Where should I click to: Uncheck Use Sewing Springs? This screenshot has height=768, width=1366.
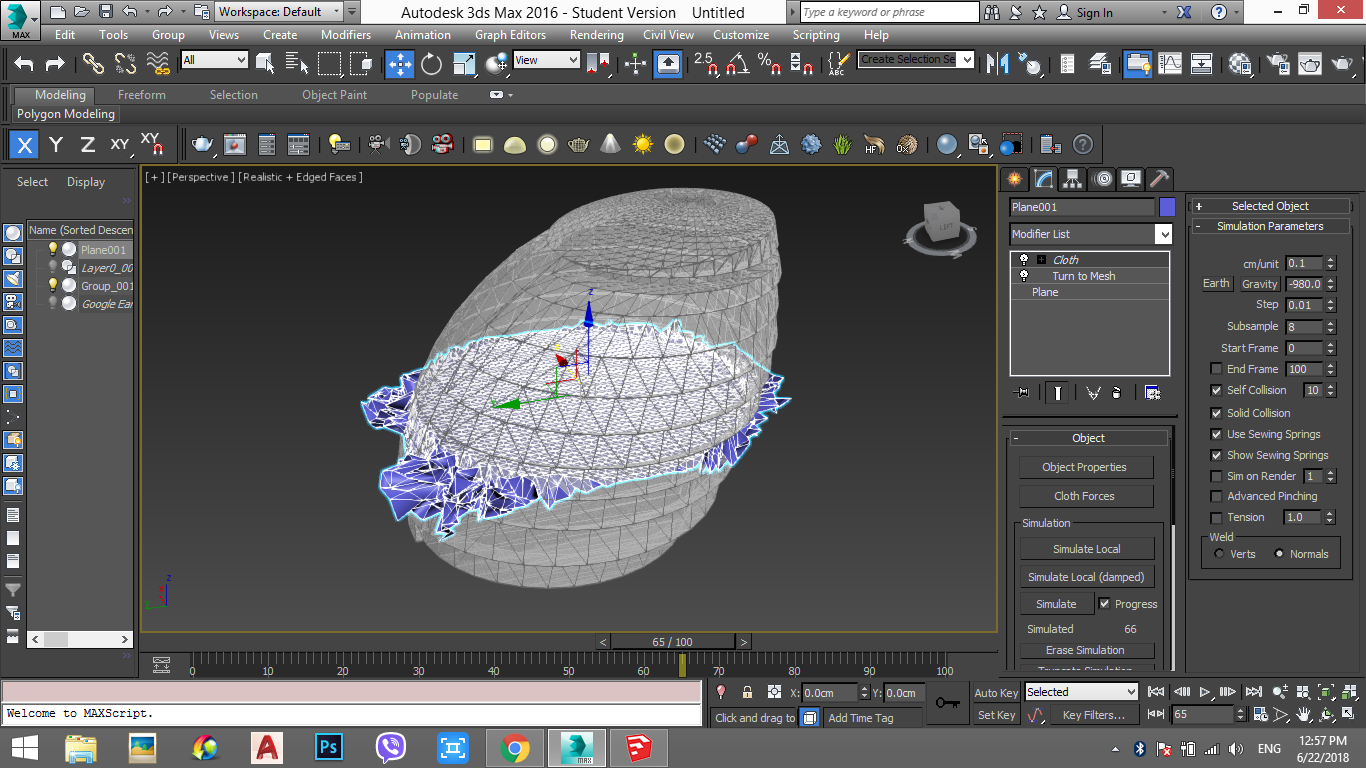[1216, 434]
